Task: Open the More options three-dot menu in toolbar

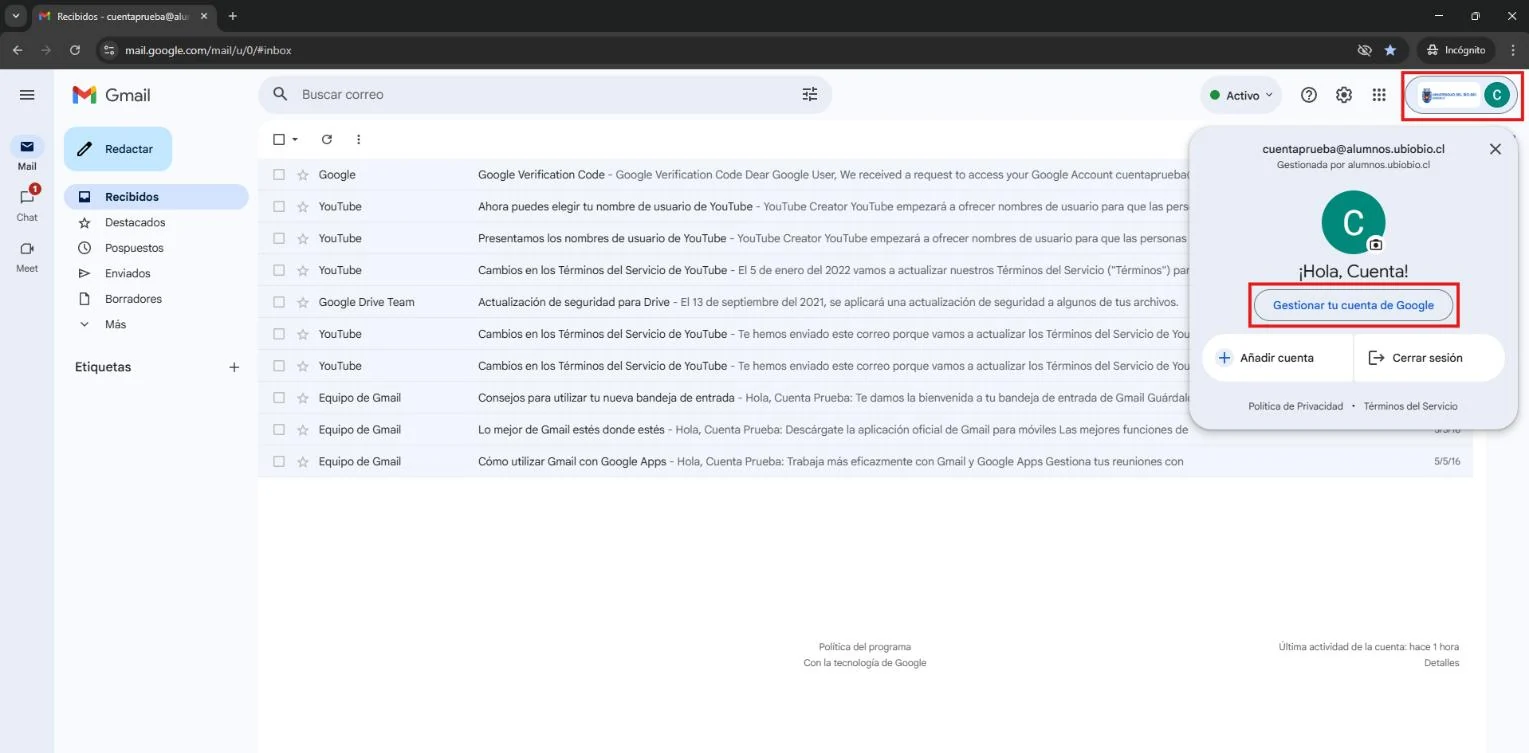Action: click(x=358, y=139)
